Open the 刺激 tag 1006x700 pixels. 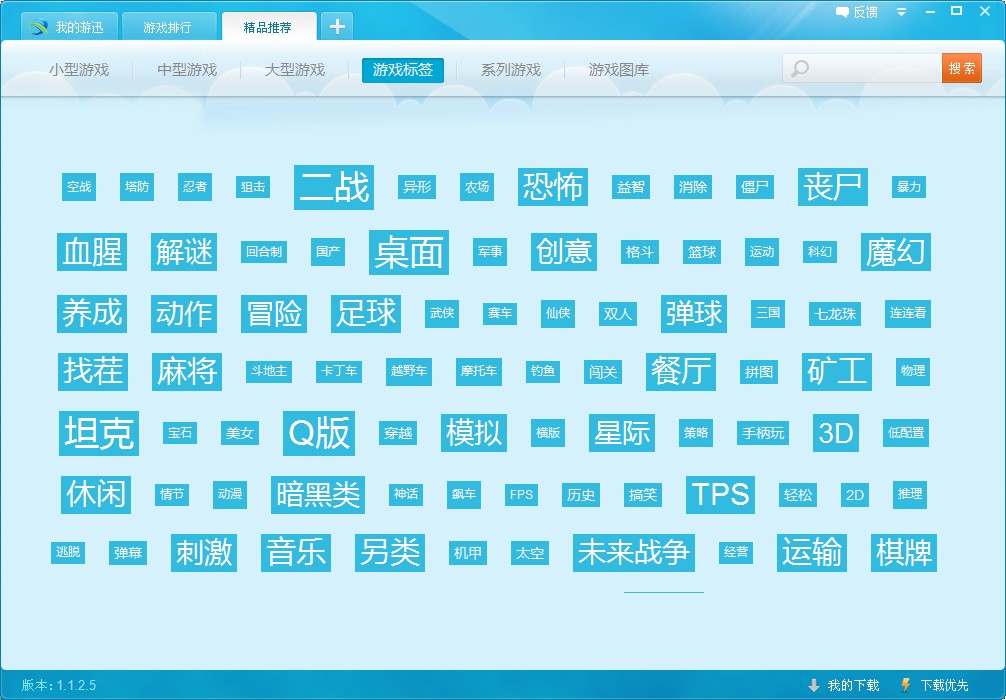point(203,552)
